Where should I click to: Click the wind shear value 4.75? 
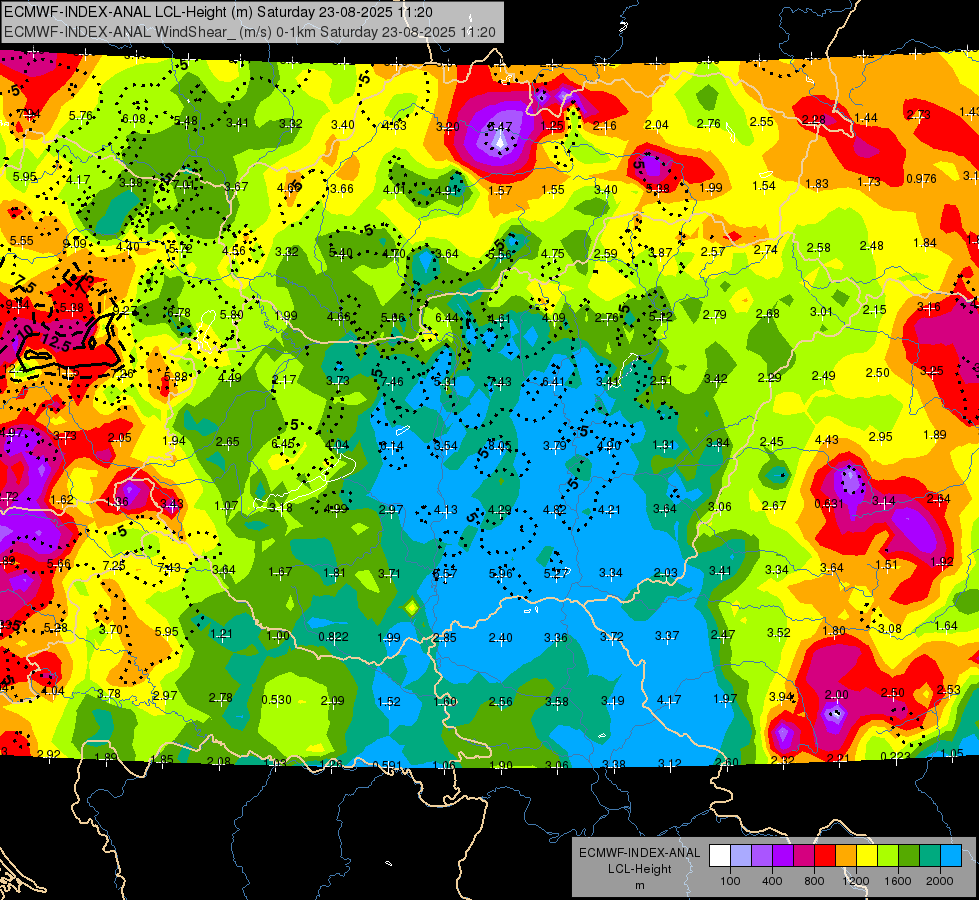coord(553,254)
